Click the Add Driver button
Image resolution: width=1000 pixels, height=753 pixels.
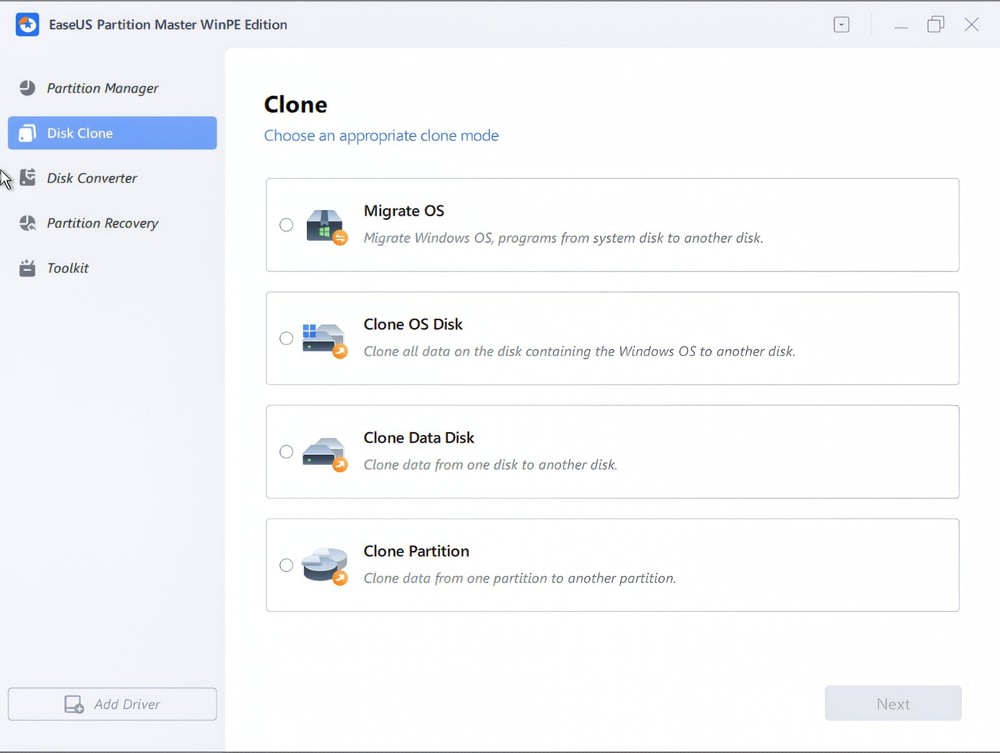[112, 703]
